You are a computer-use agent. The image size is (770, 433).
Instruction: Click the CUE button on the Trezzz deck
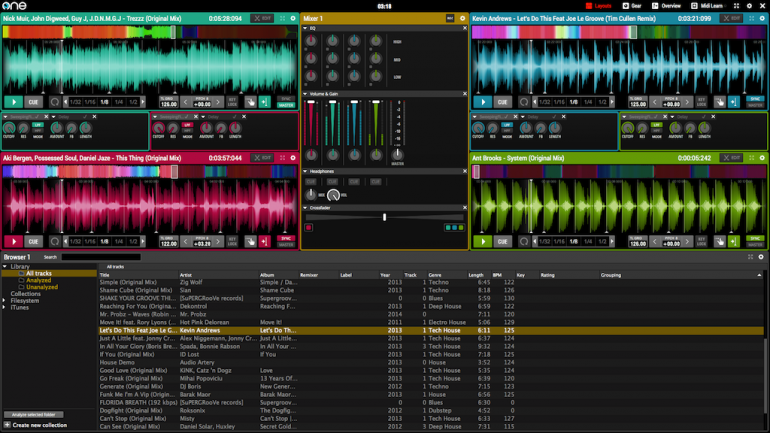click(33, 102)
